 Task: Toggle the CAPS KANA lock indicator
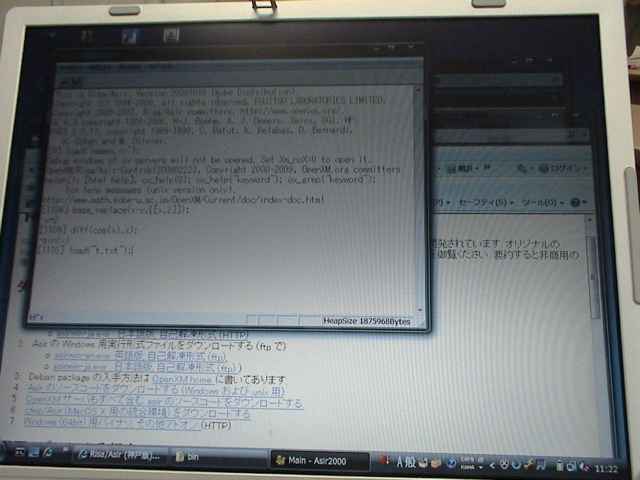pos(470,463)
